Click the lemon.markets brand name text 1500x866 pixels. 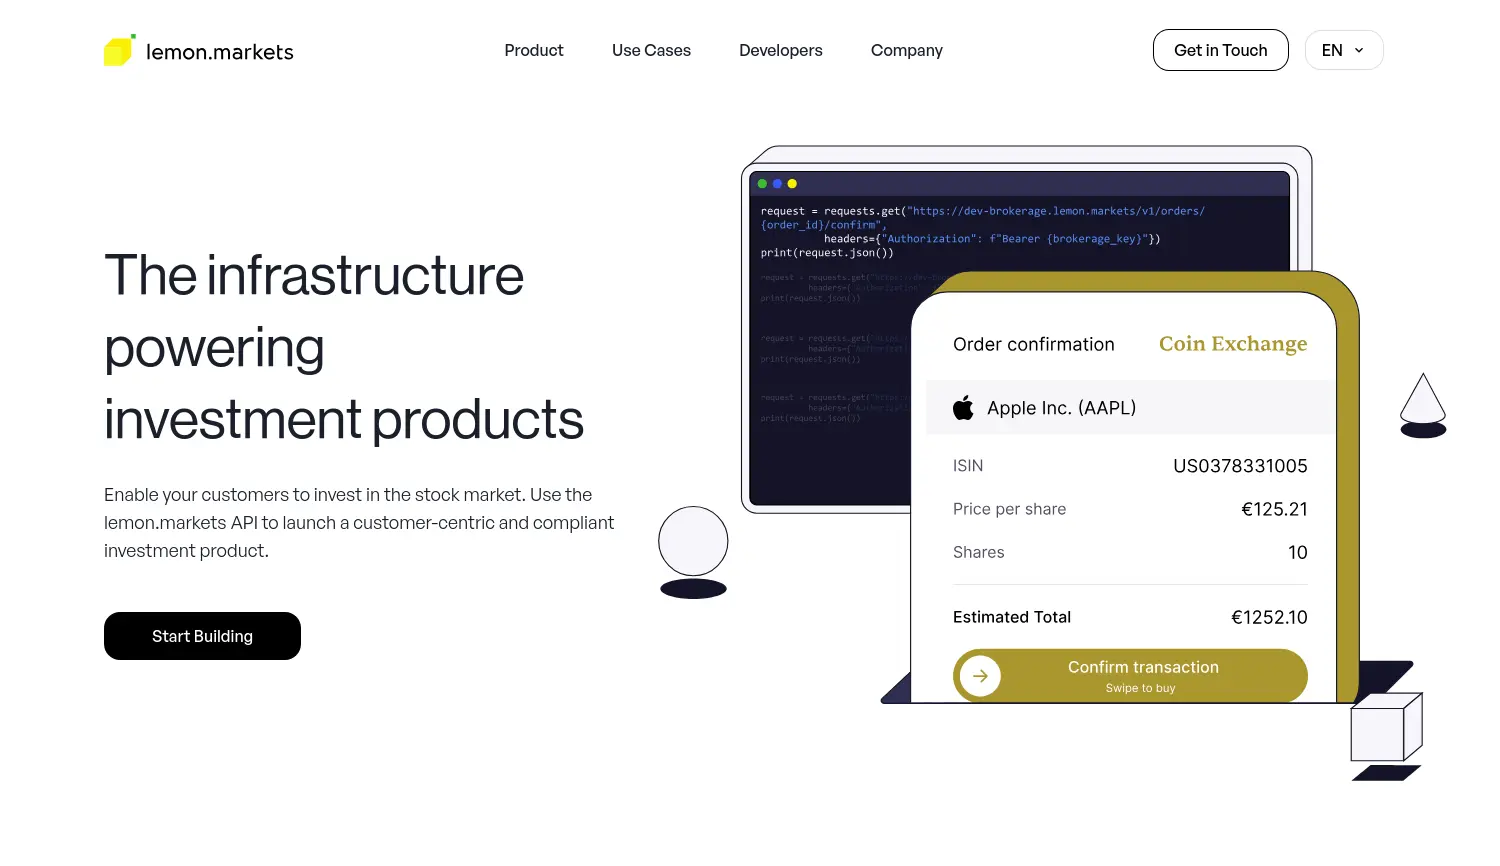pyautogui.click(x=220, y=52)
